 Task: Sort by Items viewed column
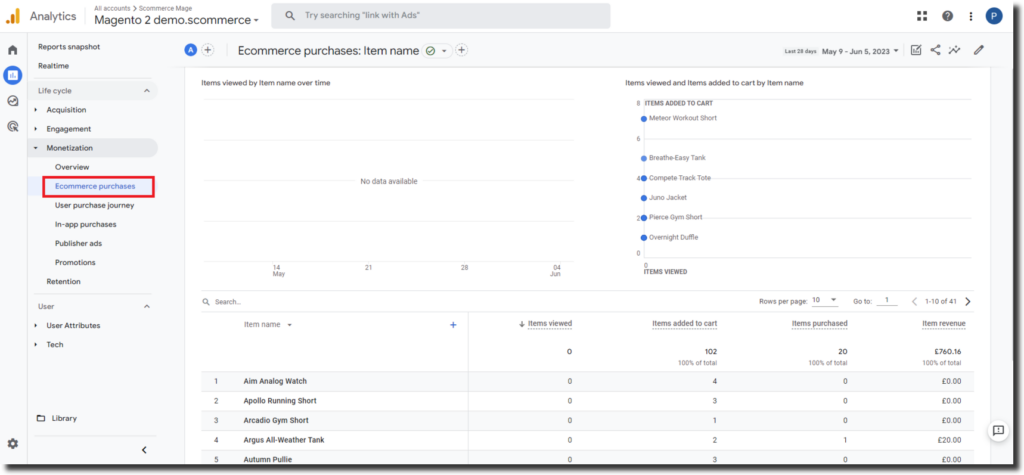[x=549, y=323]
